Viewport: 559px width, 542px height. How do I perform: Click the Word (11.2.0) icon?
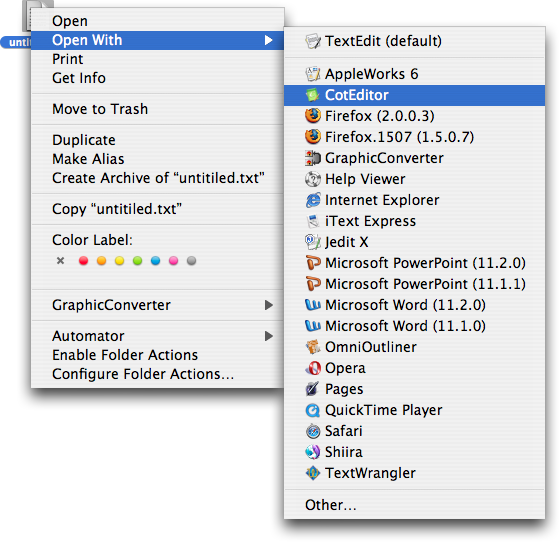[x=313, y=305]
